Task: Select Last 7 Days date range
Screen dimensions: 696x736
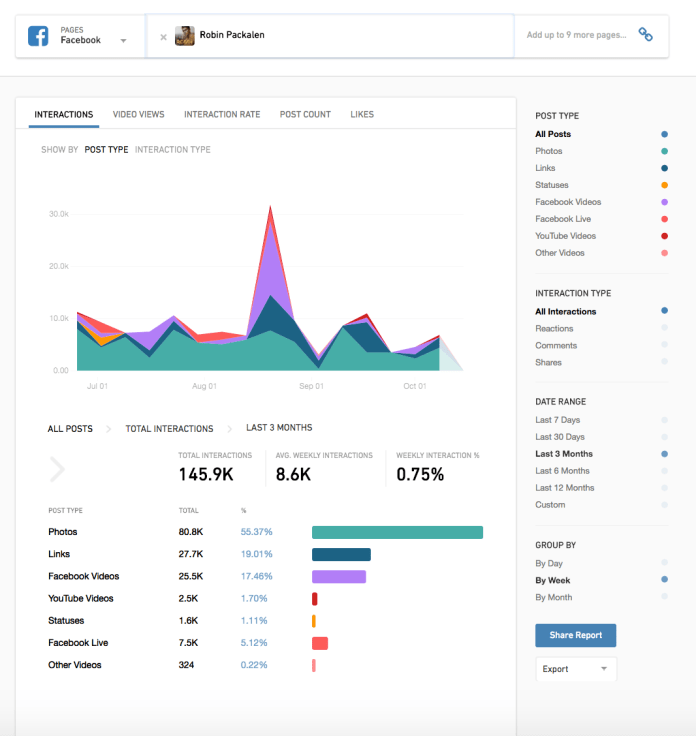Action: tap(557, 420)
